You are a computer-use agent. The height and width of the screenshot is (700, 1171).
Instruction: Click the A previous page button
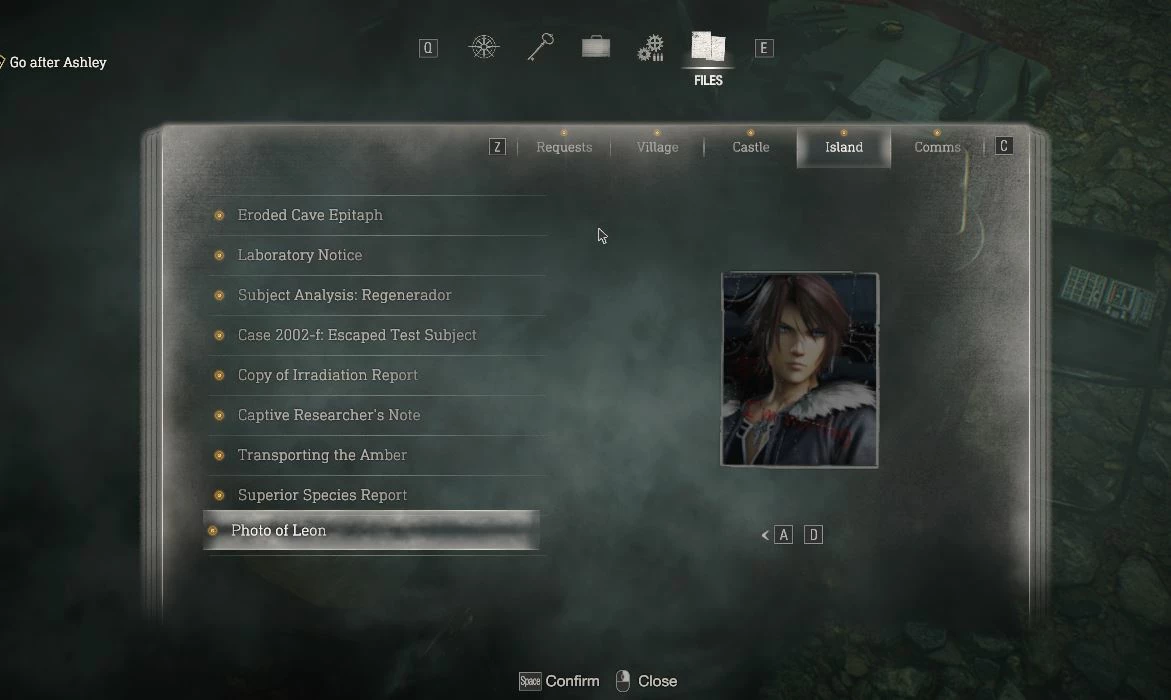783,535
